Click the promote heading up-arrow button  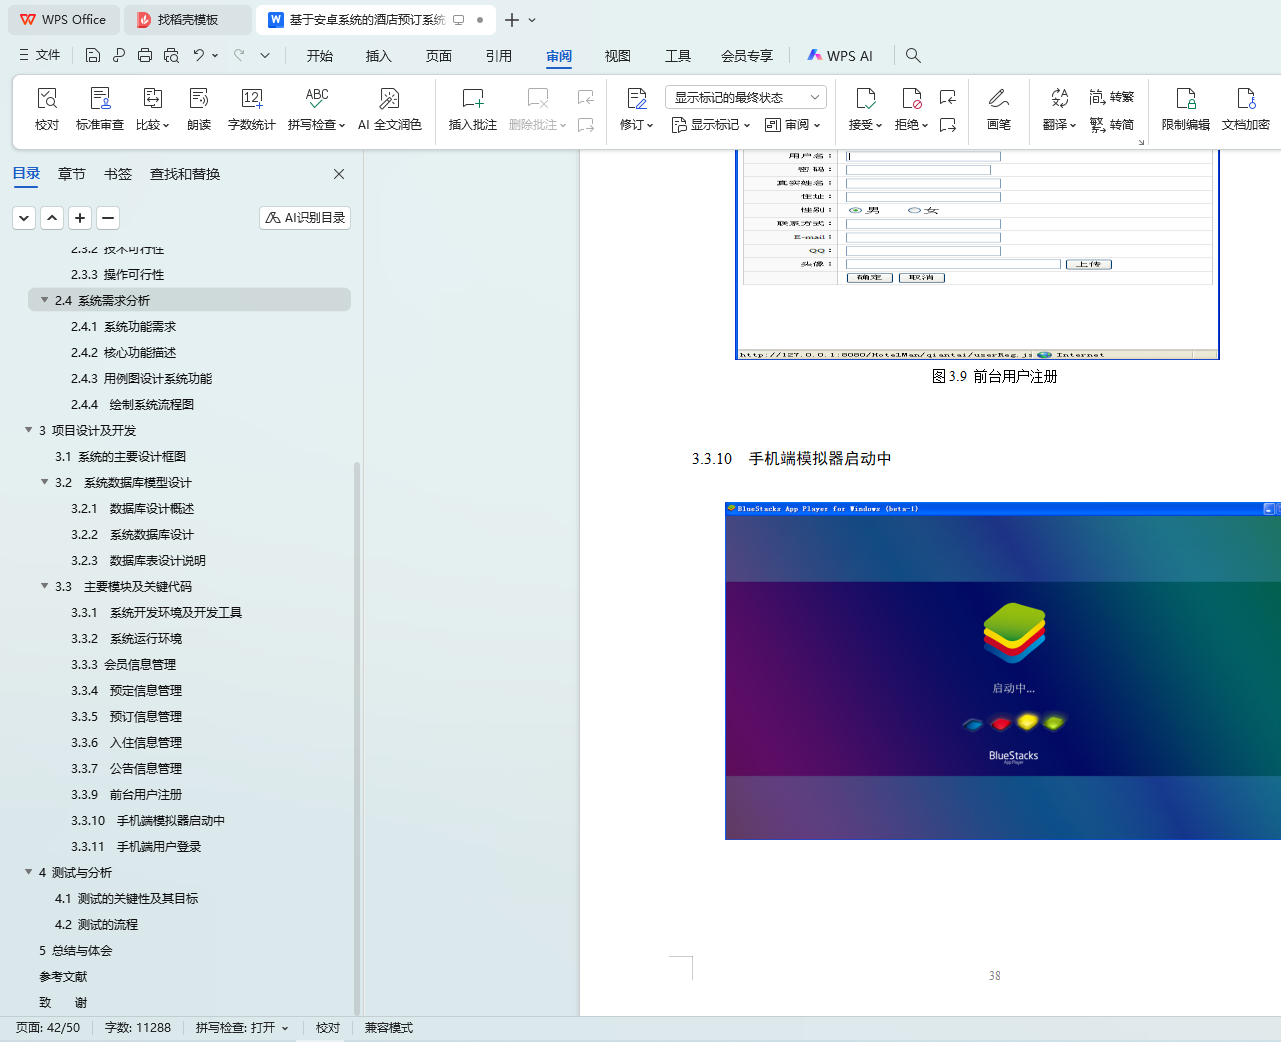point(52,218)
